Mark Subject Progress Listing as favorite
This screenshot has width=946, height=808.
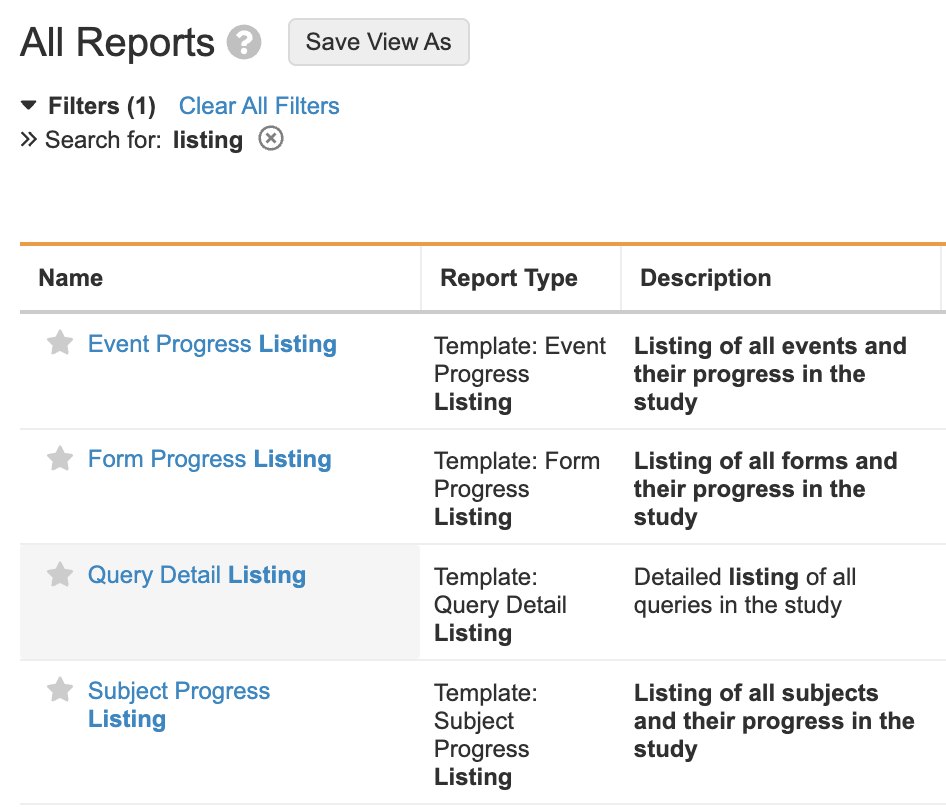click(x=60, y=690)
